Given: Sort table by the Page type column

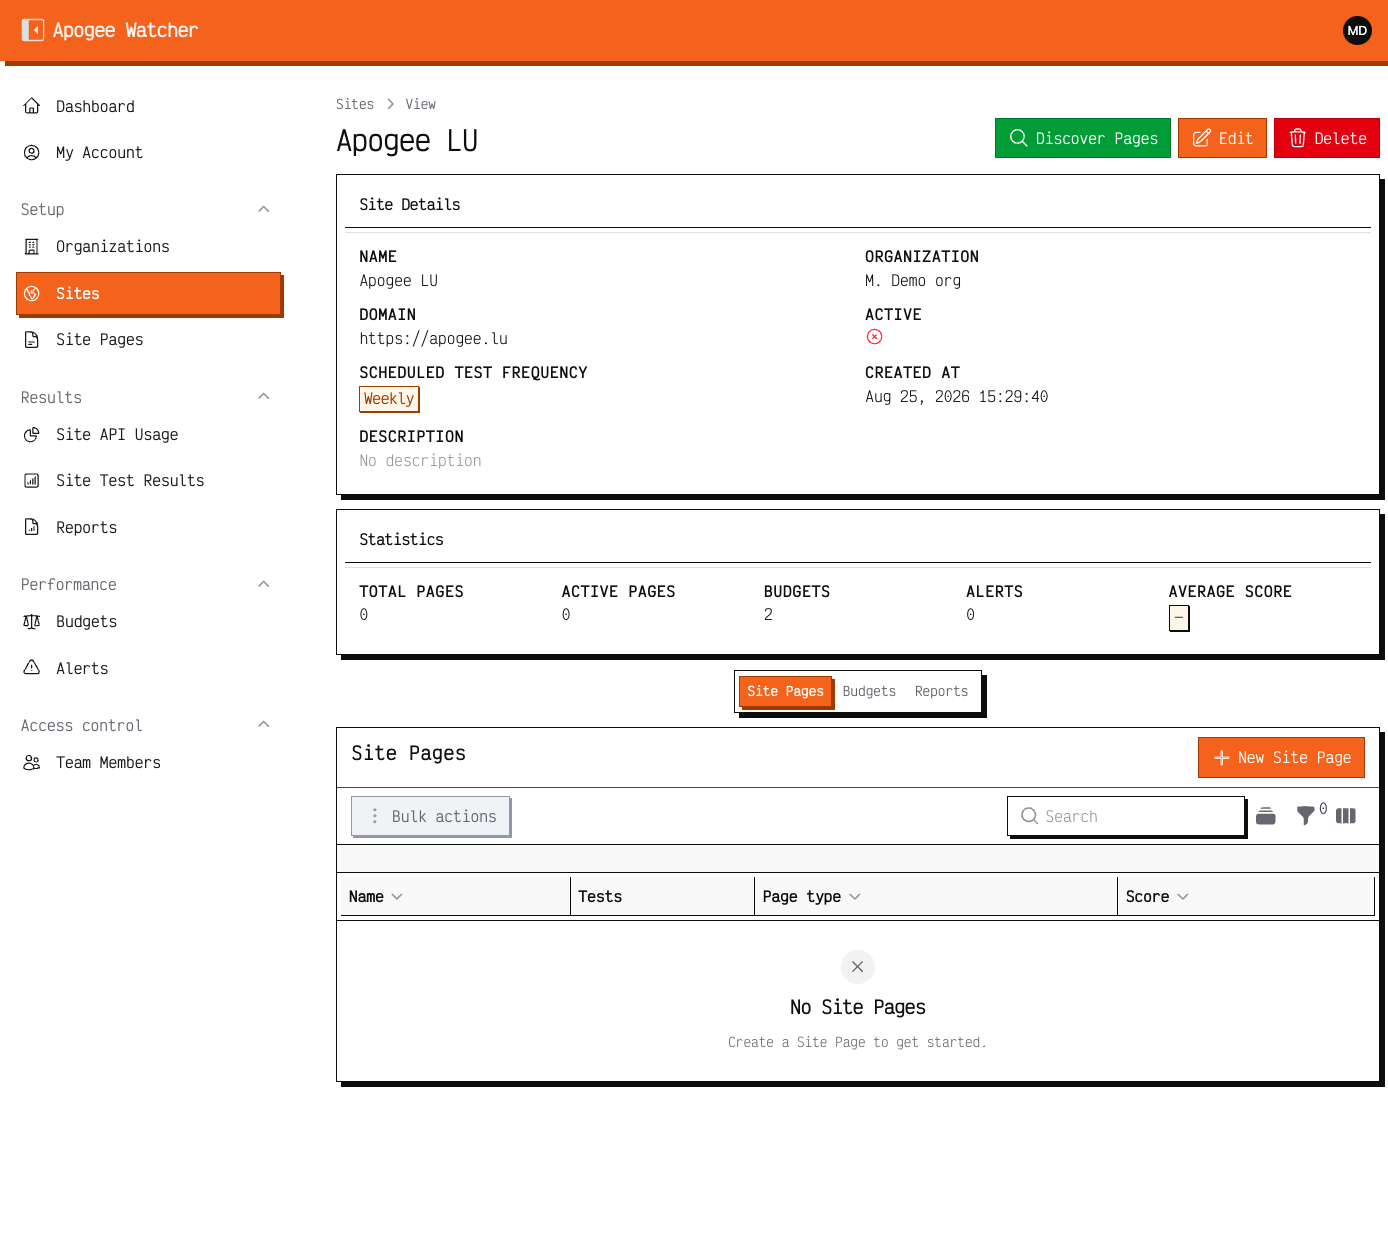Looking at the screenshot, I should click(x=812, y=897).
